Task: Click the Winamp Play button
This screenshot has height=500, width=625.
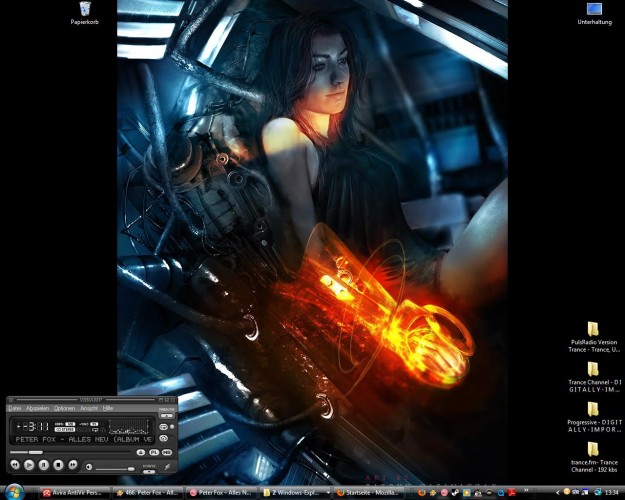Action: 29,465
